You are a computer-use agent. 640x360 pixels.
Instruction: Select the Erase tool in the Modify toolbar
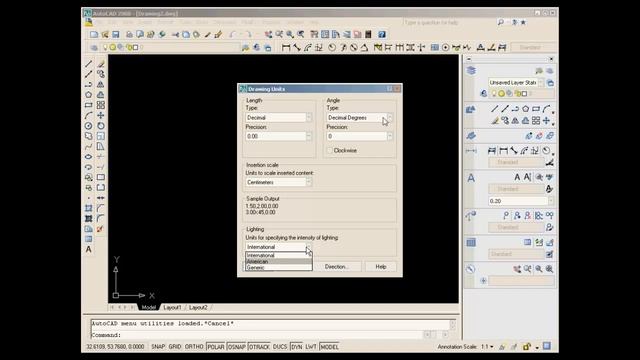tap(101, 64)
